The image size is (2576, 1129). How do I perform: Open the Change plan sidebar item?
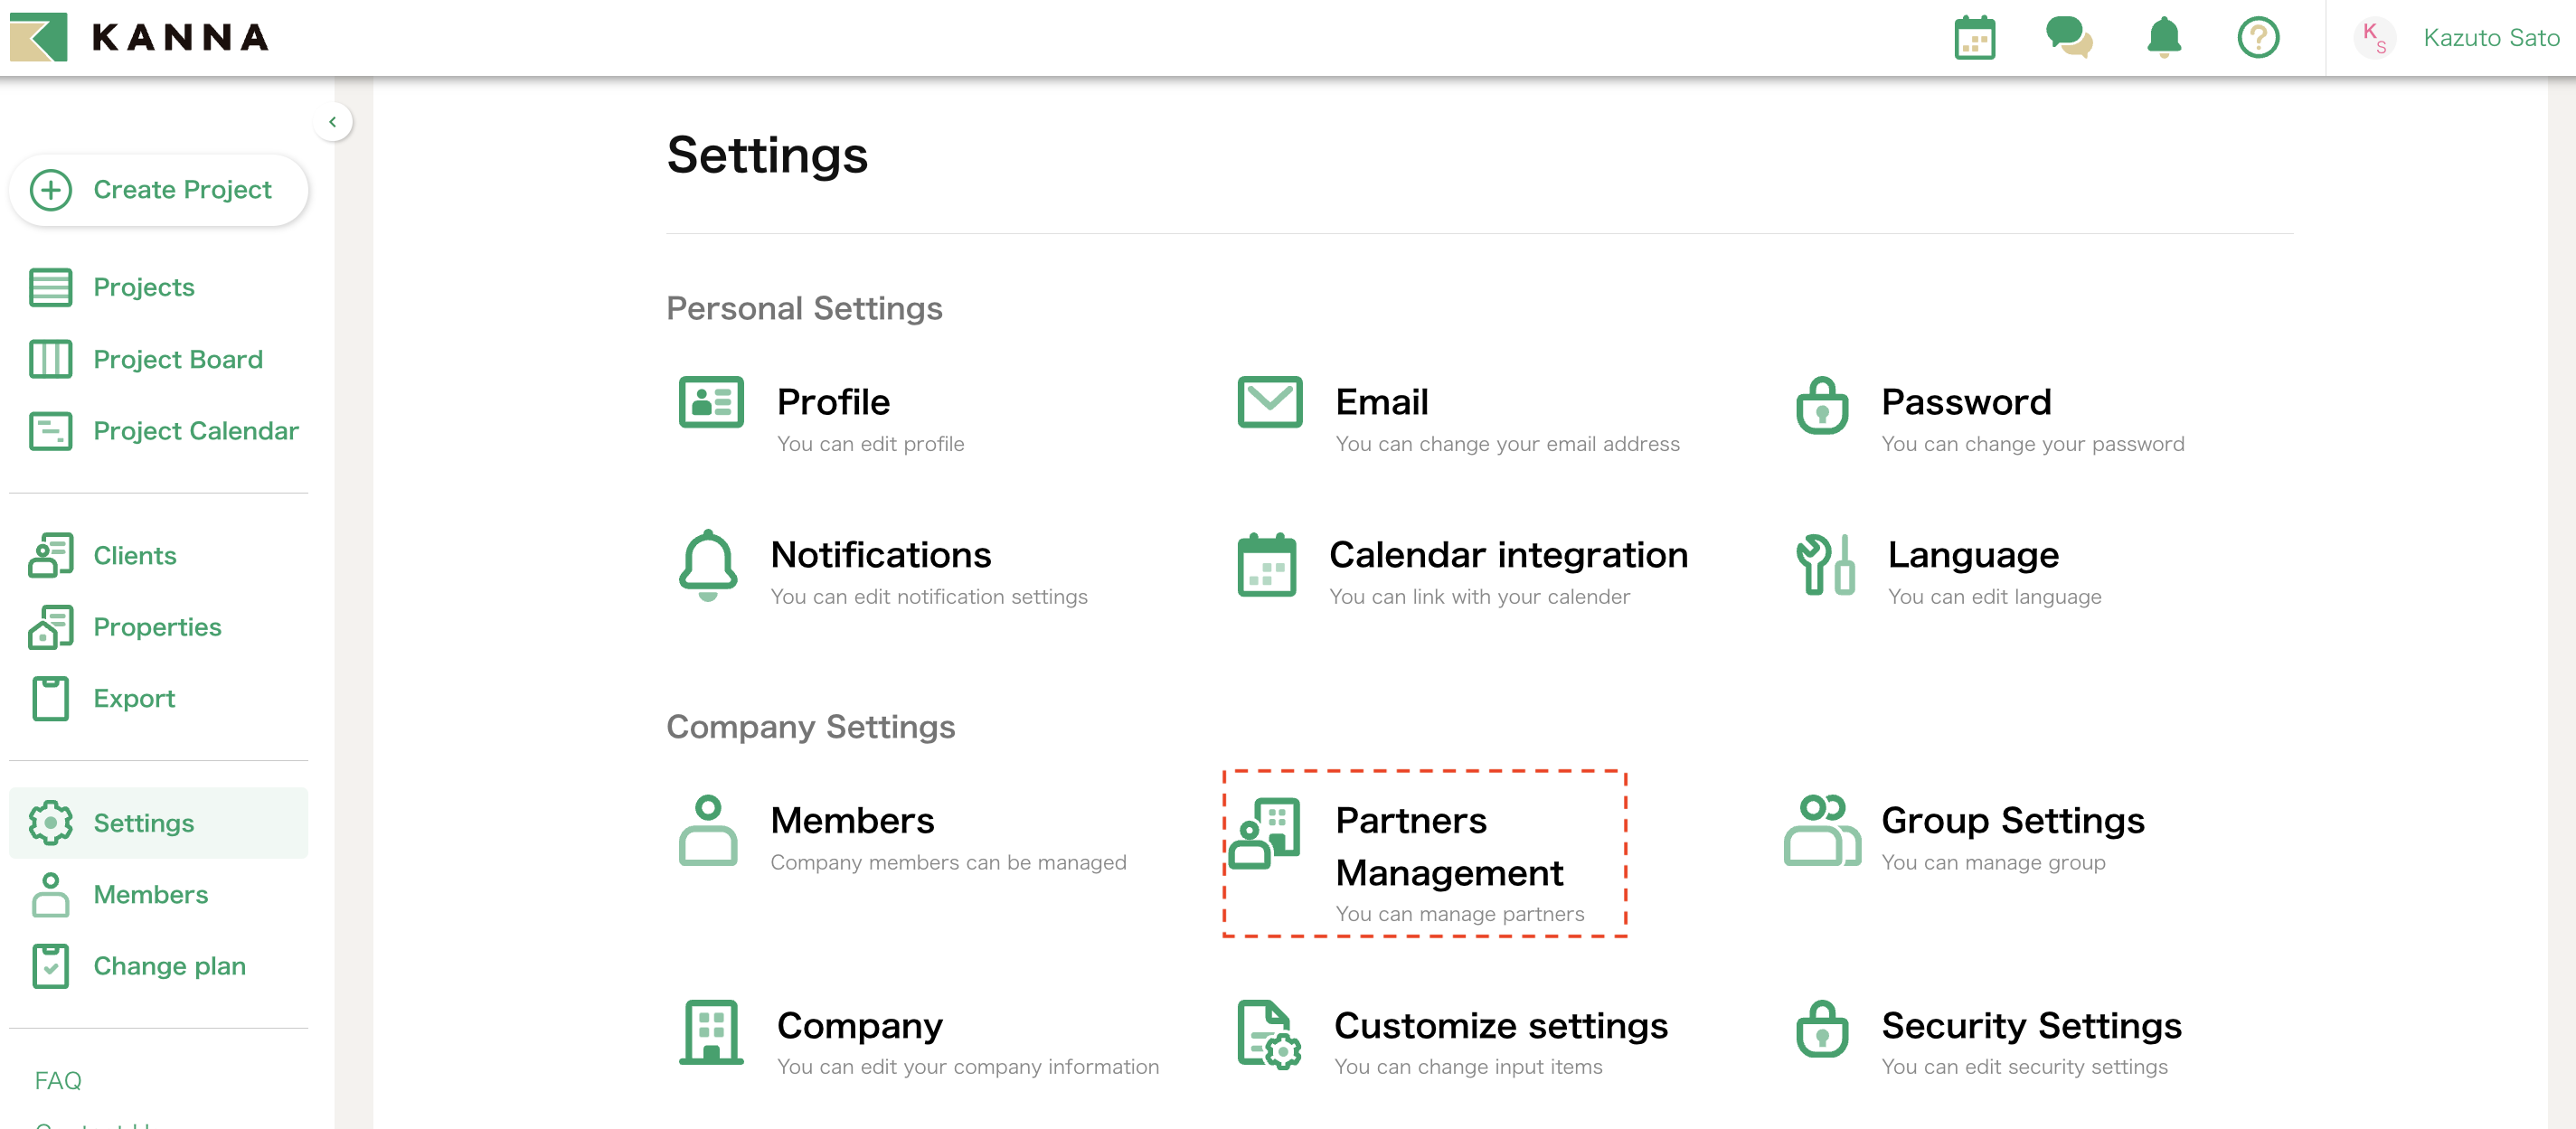[x=168, y=965]
